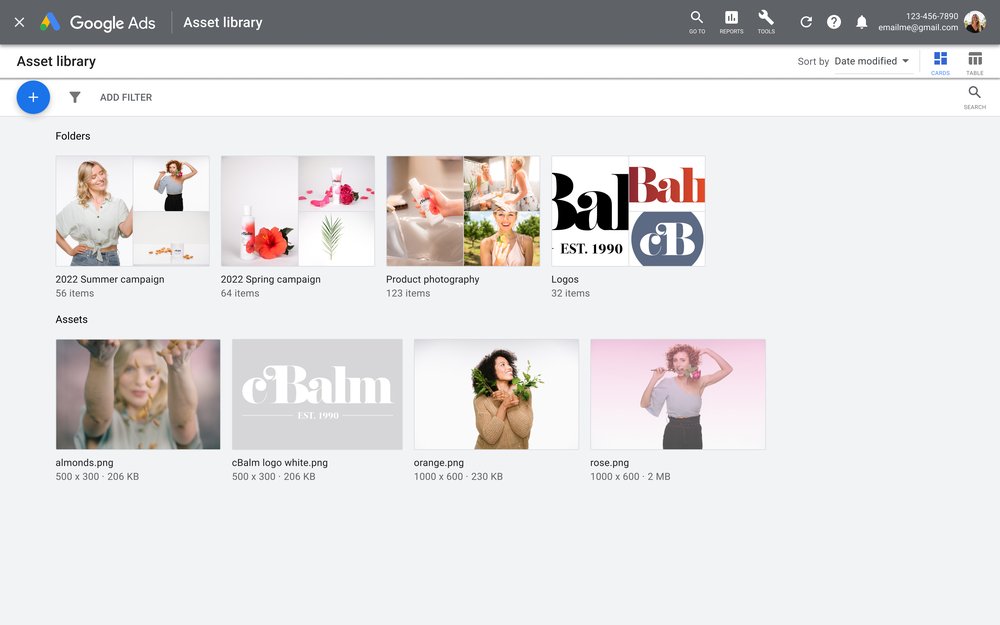Click the blue plus button to add assets

(x=33, y=97)
